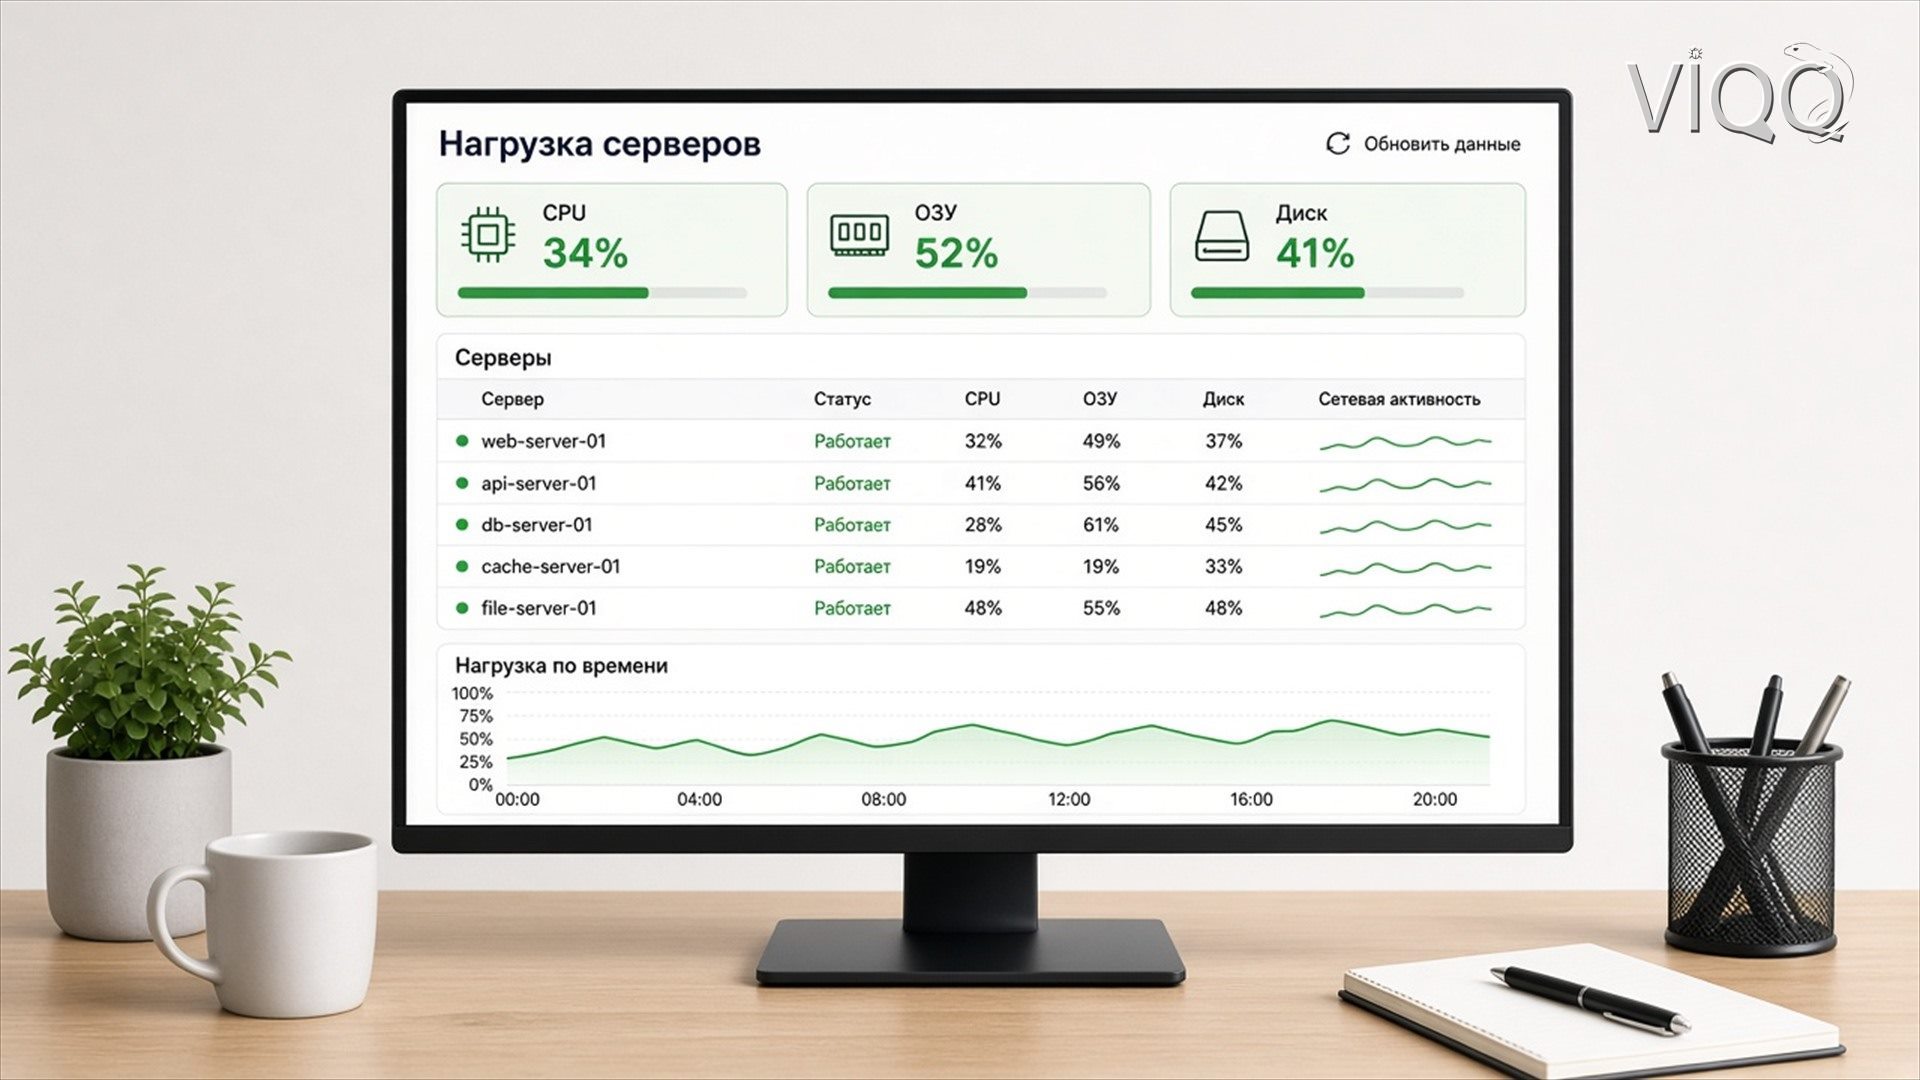Click the 33% Диск value for cache-server-01
The height and width of the screenshot is (1080, 1920).
(x=1223, y=566)
